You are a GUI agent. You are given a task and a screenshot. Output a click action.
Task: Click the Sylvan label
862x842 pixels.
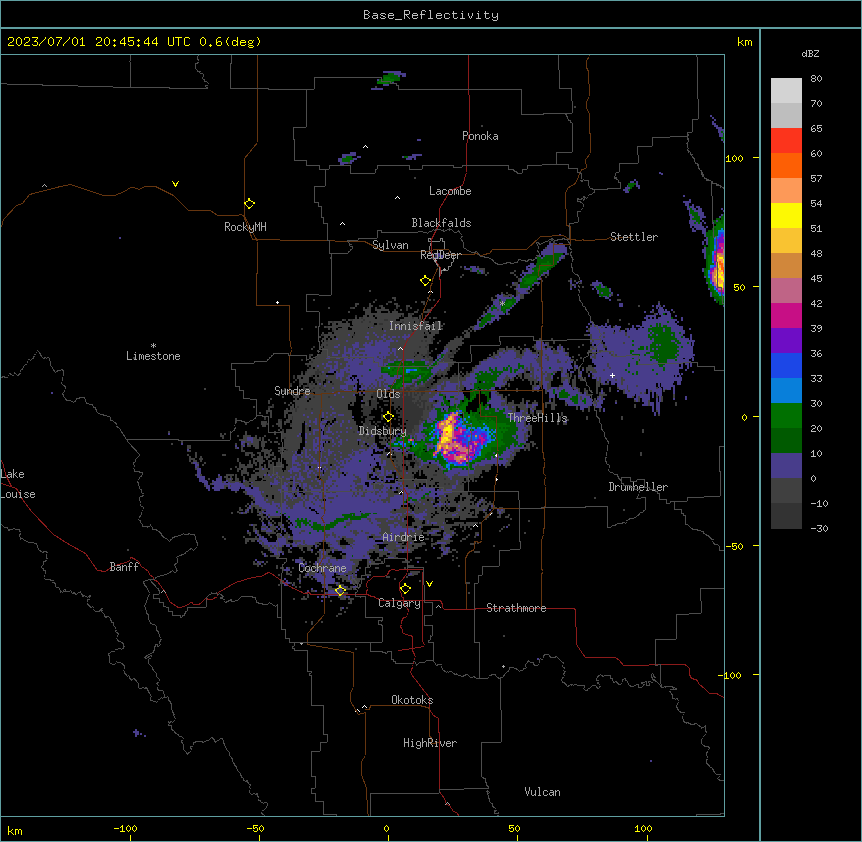click(390, 245)
